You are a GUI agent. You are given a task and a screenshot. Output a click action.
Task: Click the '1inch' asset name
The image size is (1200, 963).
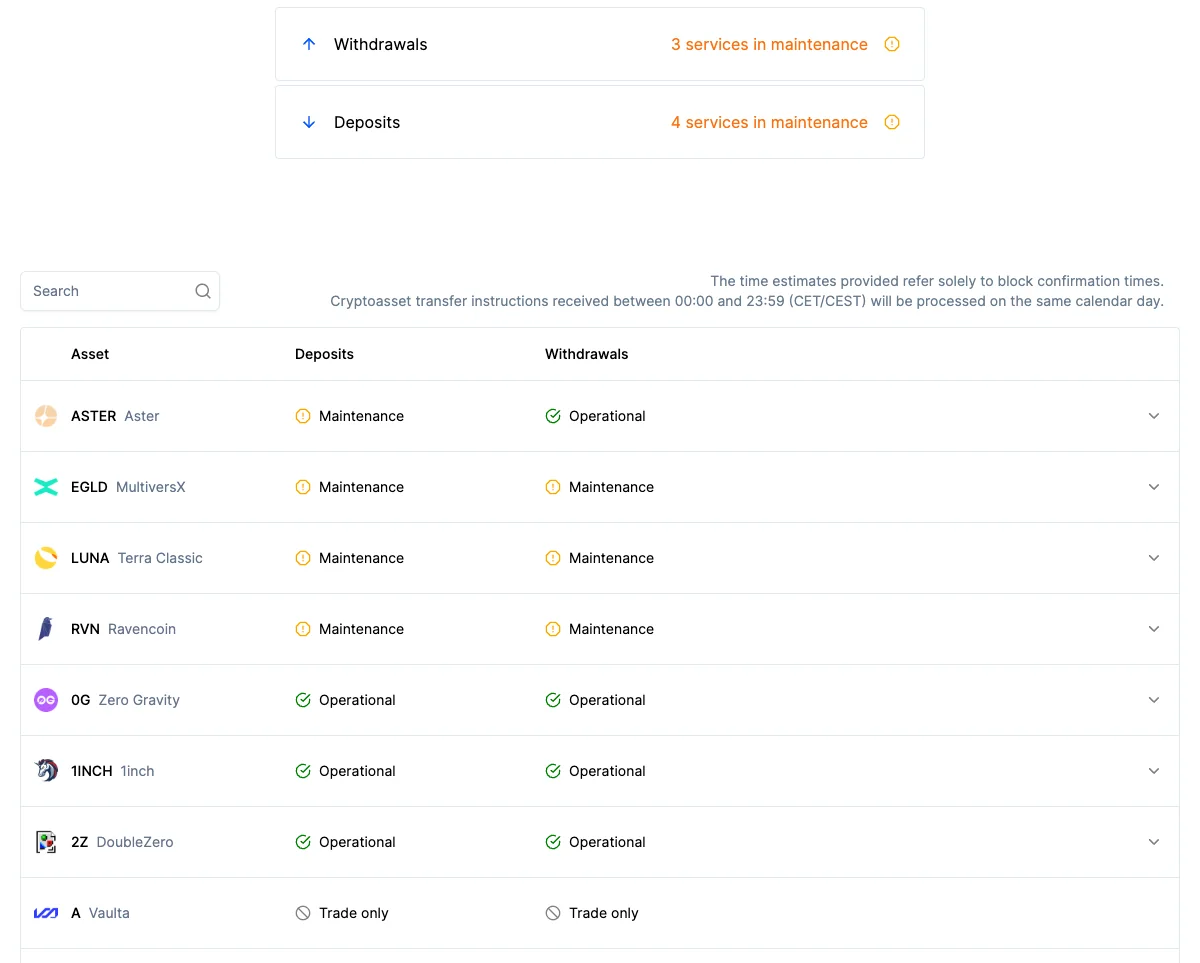click(x=137, y=771)
